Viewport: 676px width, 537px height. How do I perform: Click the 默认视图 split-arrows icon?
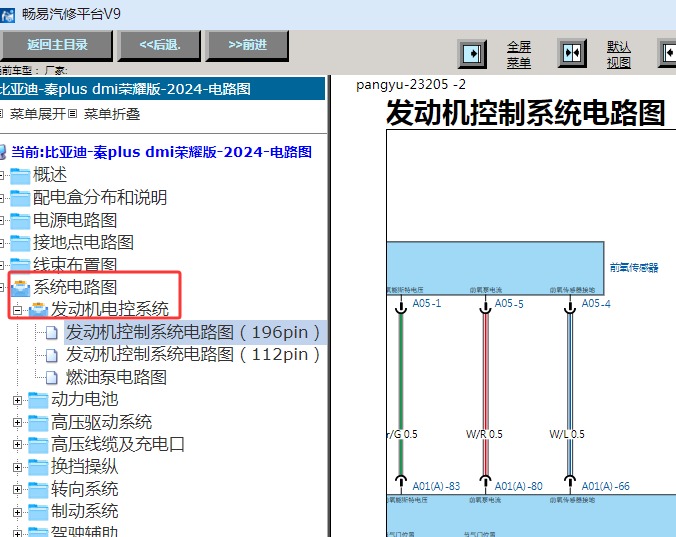tap(572, 53)
